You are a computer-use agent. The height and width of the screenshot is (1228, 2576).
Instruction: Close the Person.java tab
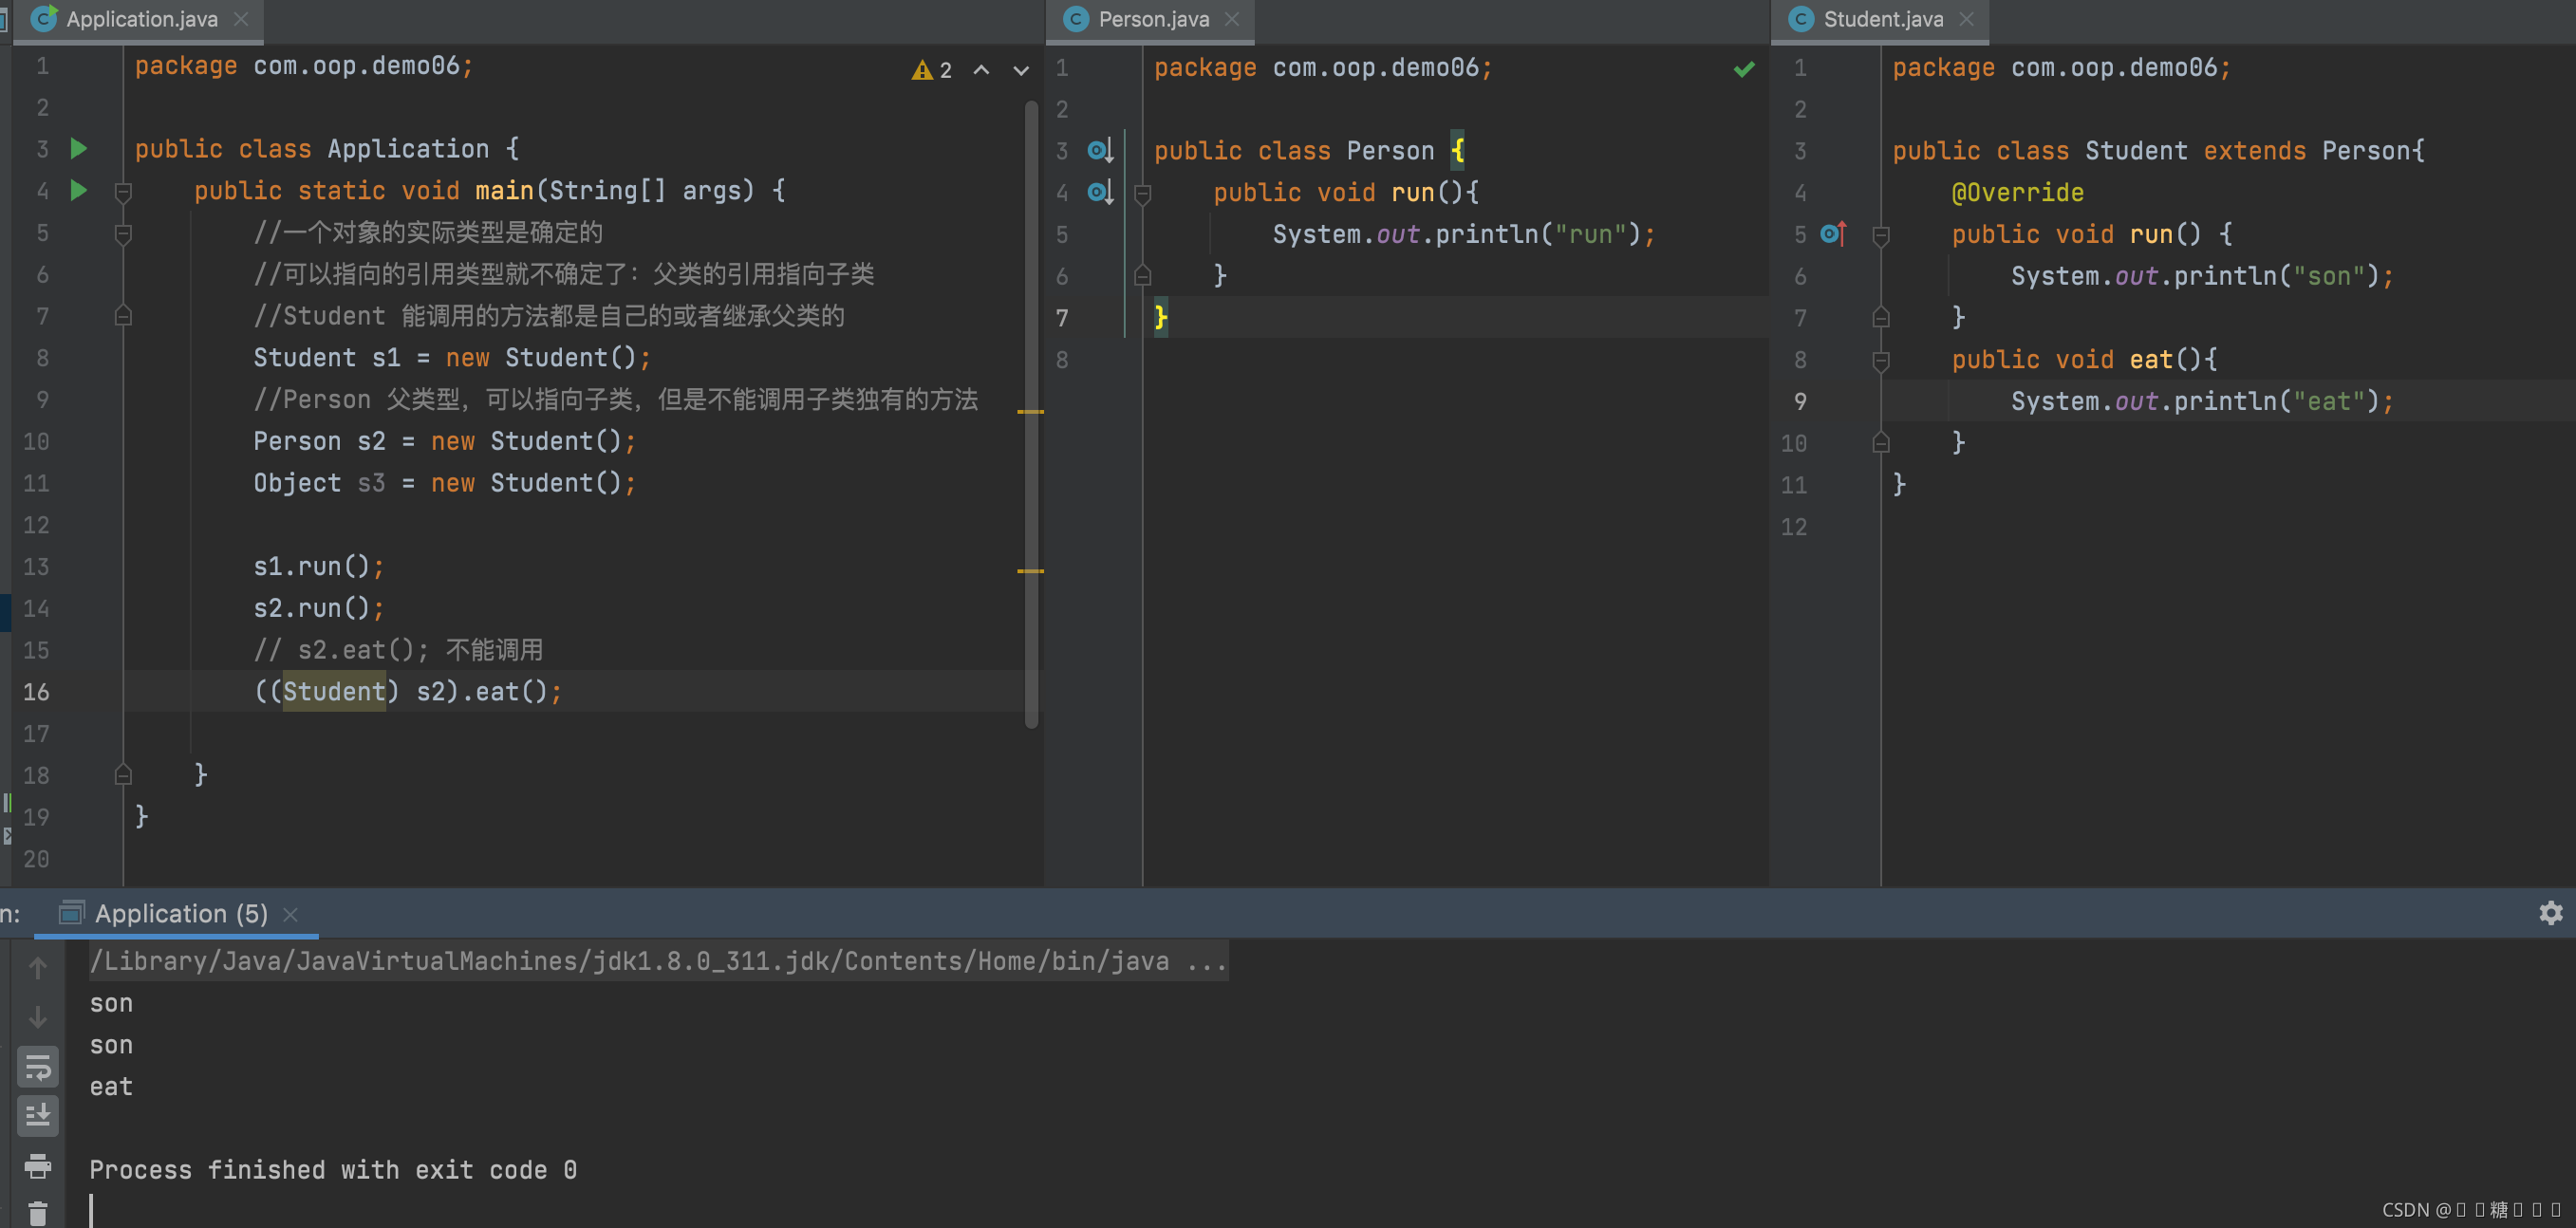[x=1232, y=19]
